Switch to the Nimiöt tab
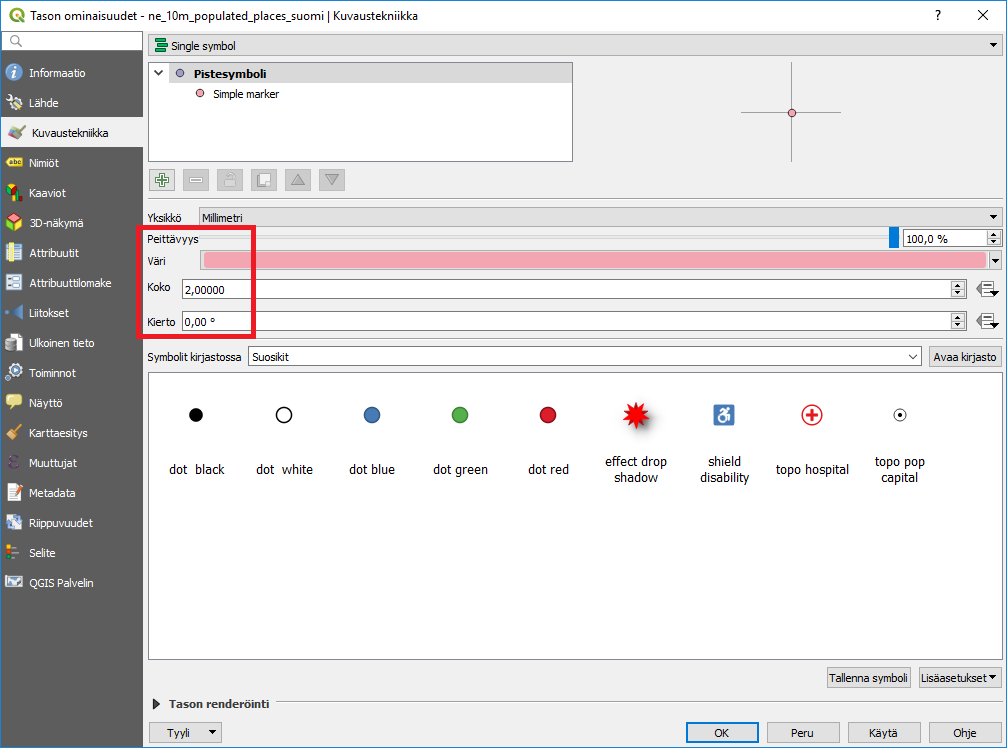Viewport: 1007px width, 748px height. tap(44, 163)
